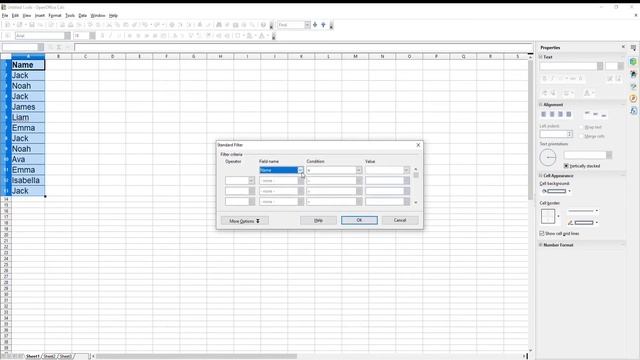Cancel the Standard Filter dialog

click(400, 220)
